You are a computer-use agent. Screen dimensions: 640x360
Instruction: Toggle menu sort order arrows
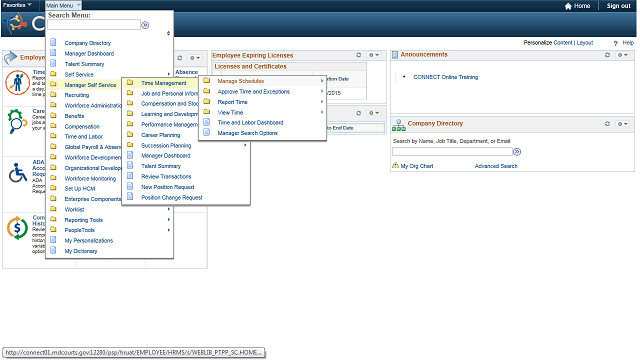coord(168,33)
